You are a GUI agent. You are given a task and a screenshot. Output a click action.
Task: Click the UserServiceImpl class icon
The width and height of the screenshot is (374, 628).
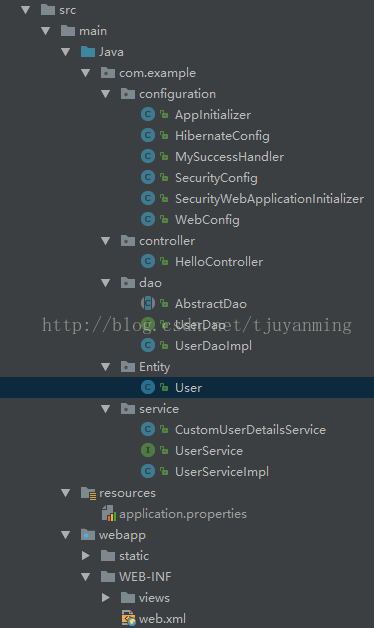[x=148, y=471]
